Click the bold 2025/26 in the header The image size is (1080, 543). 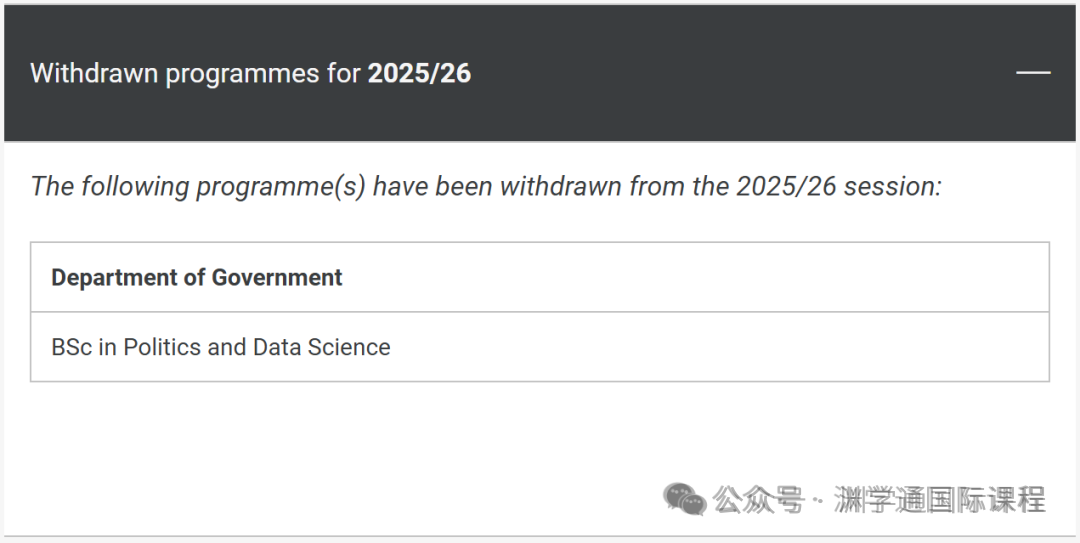419,73
